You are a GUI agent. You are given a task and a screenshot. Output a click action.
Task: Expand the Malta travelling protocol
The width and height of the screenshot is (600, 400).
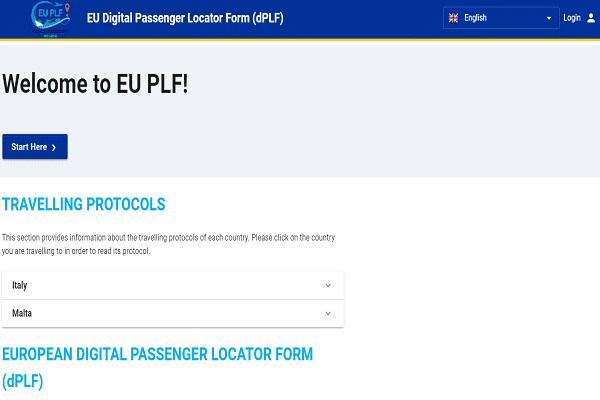pyautogui.click(x=173, y=313)
